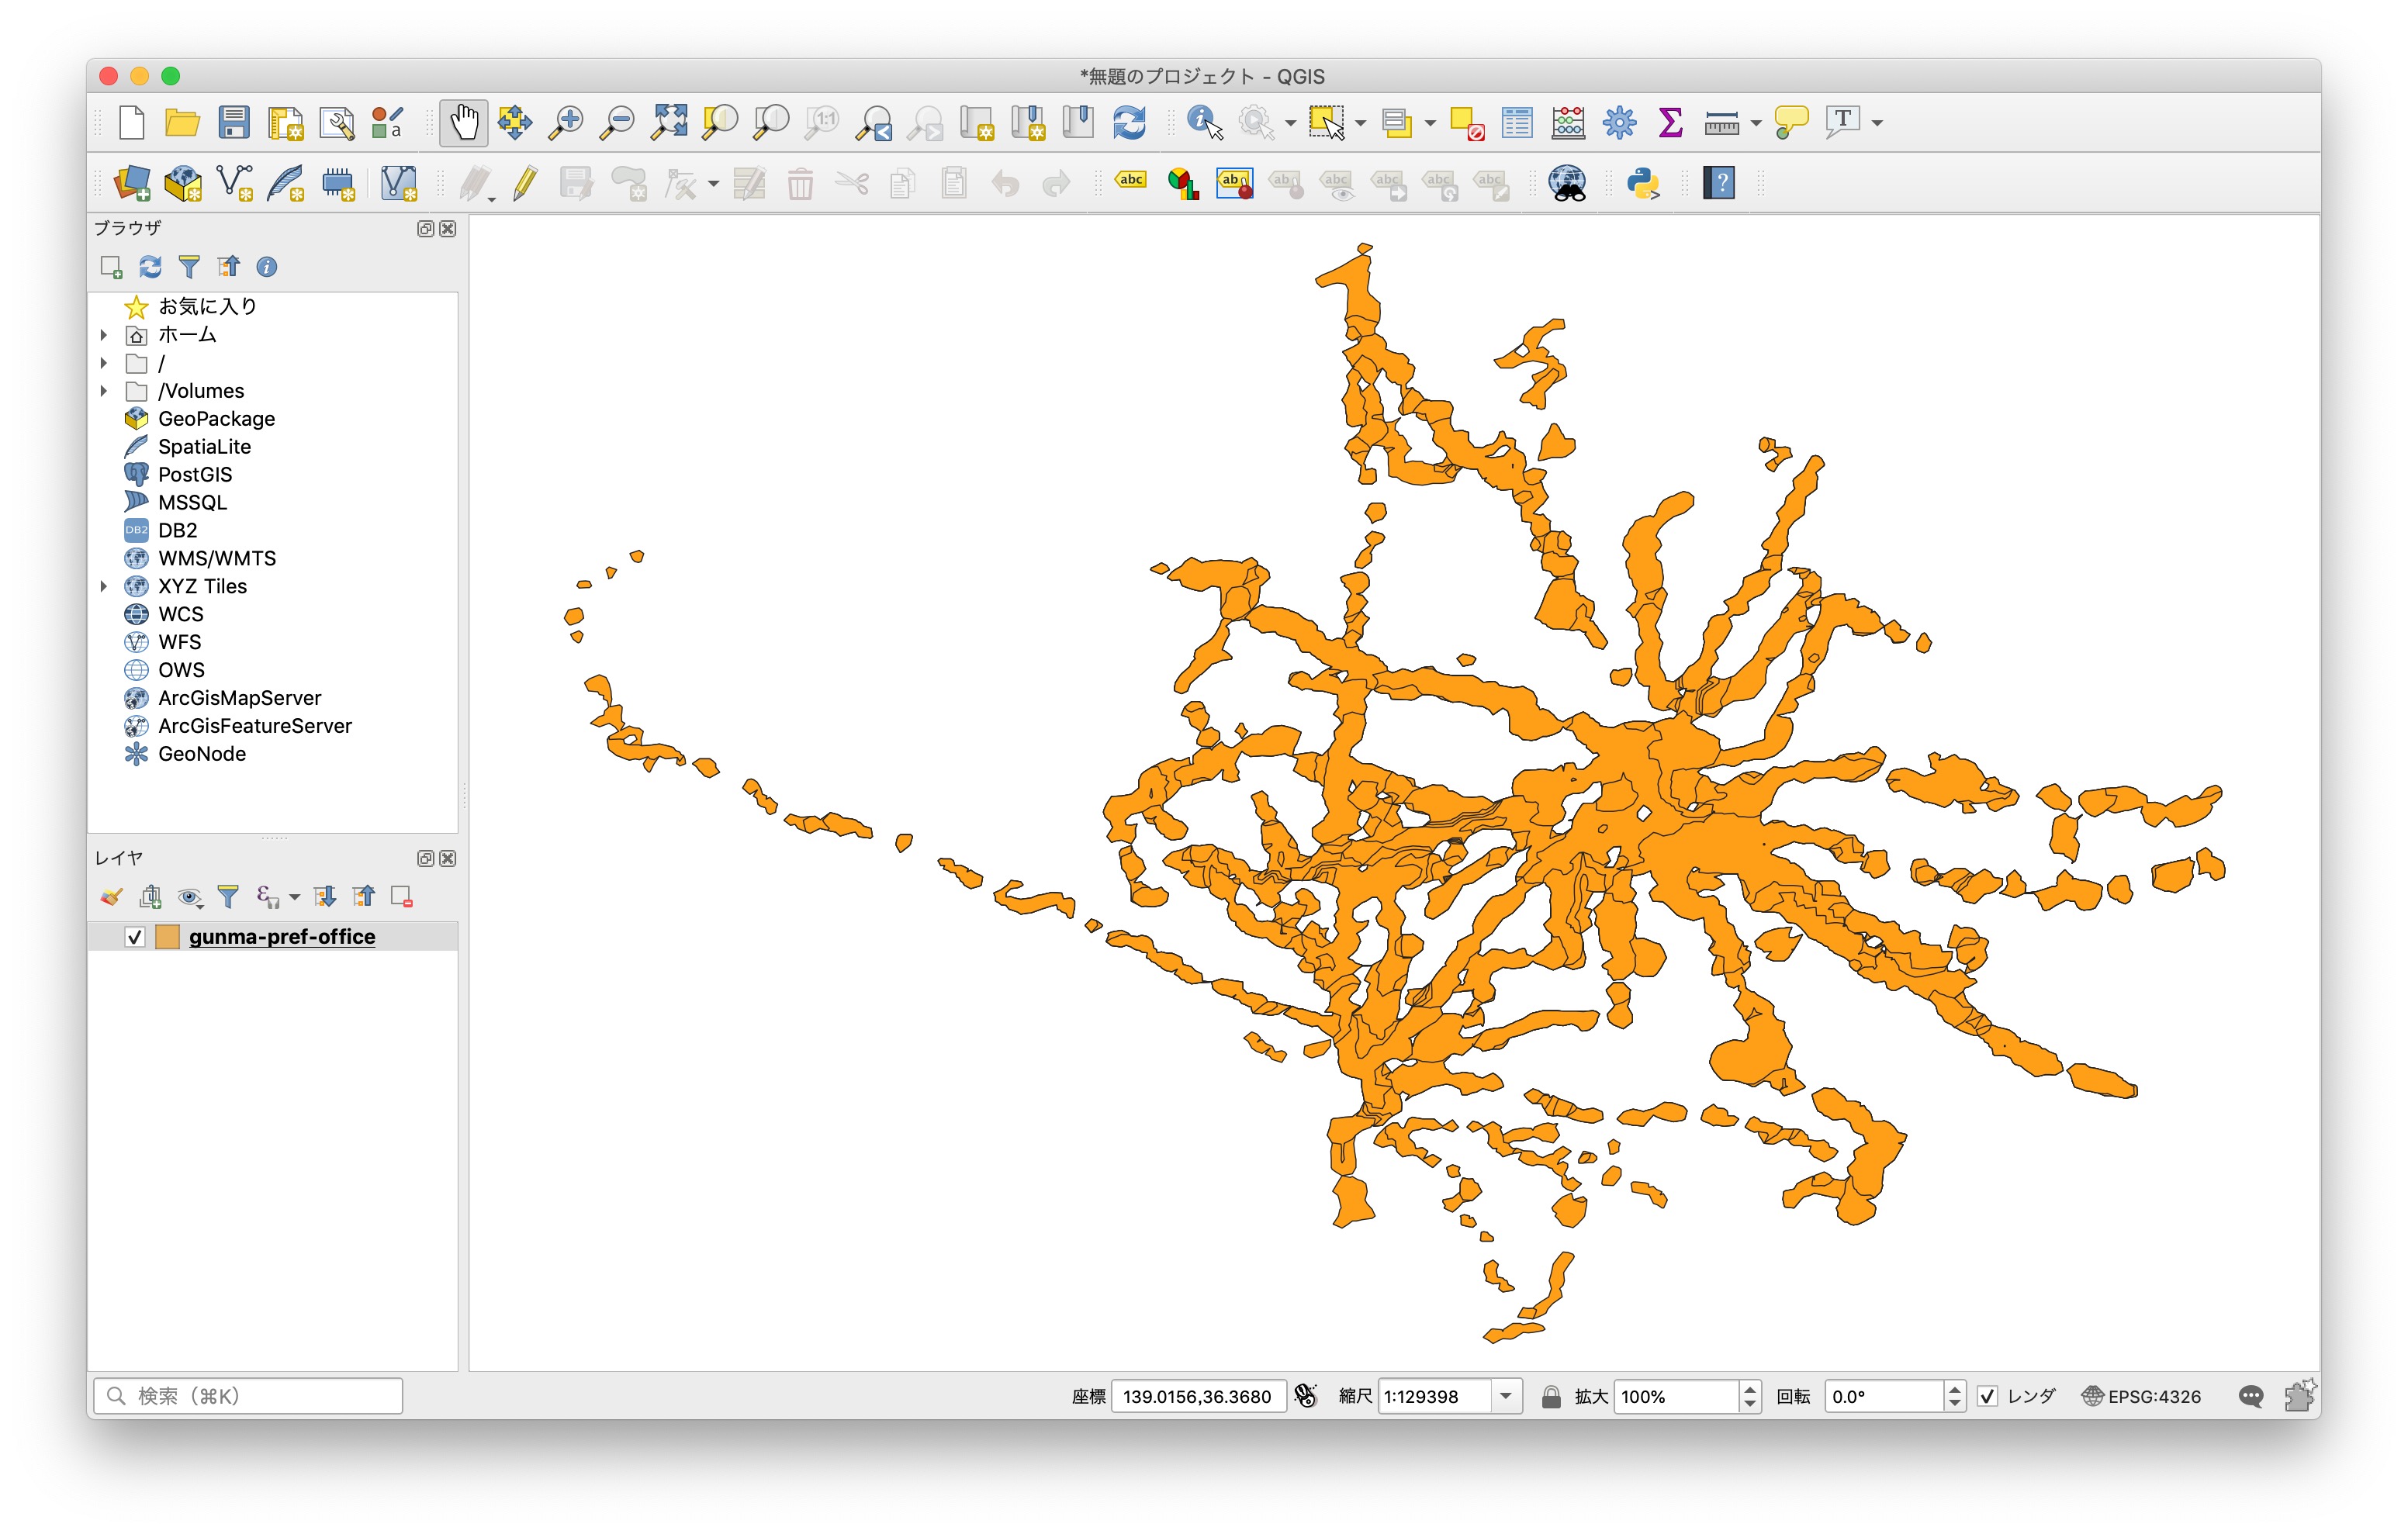Viewport: 2408px width, 1534px height.
Task: Open the measure tool
Action: [1722, 122]
